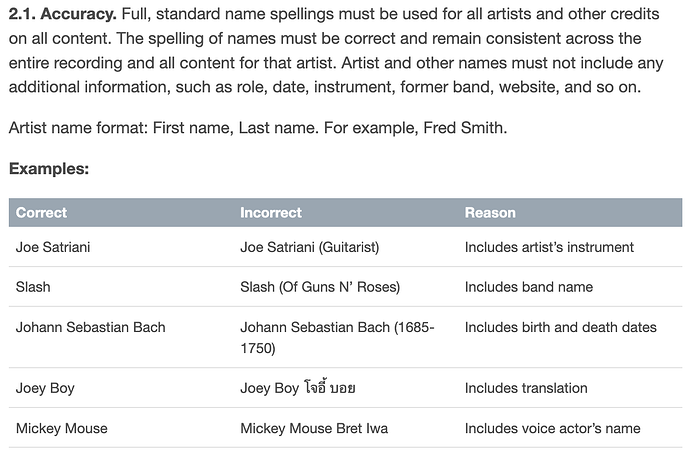Click the Incorrect column header
This screenshot has height=456, width=690.
[271, 213]
